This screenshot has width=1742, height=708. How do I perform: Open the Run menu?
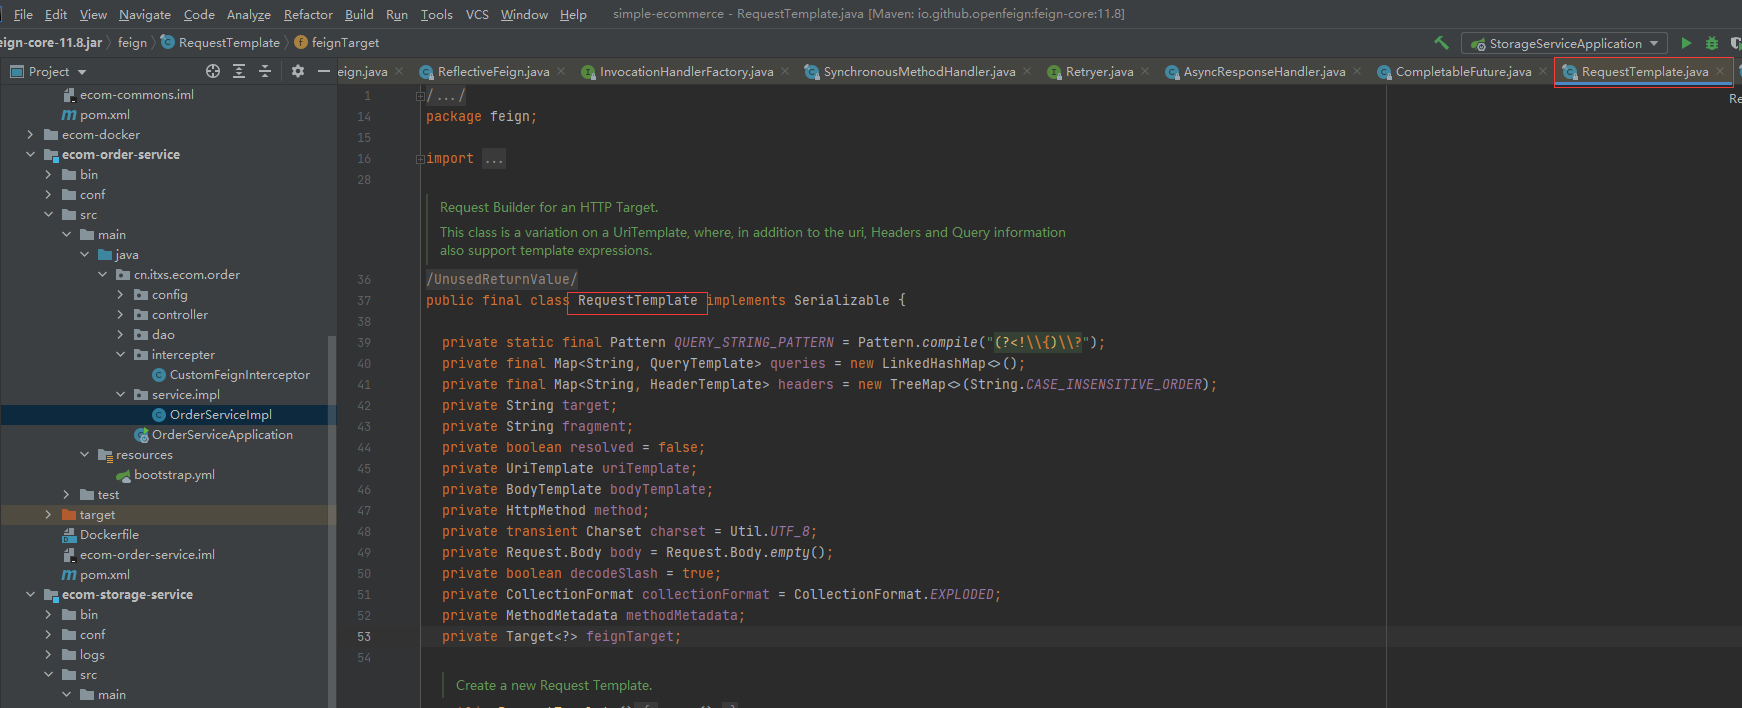click(397, 14)
